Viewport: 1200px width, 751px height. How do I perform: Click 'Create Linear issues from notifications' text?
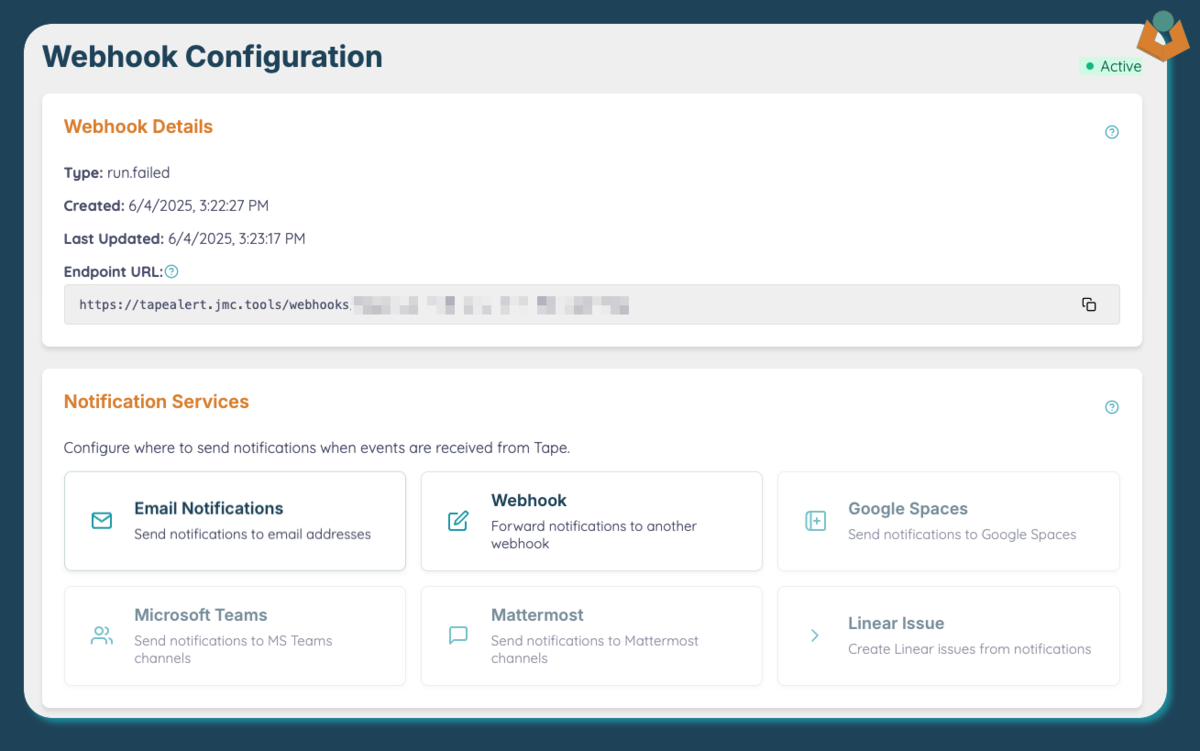point(970,649)
